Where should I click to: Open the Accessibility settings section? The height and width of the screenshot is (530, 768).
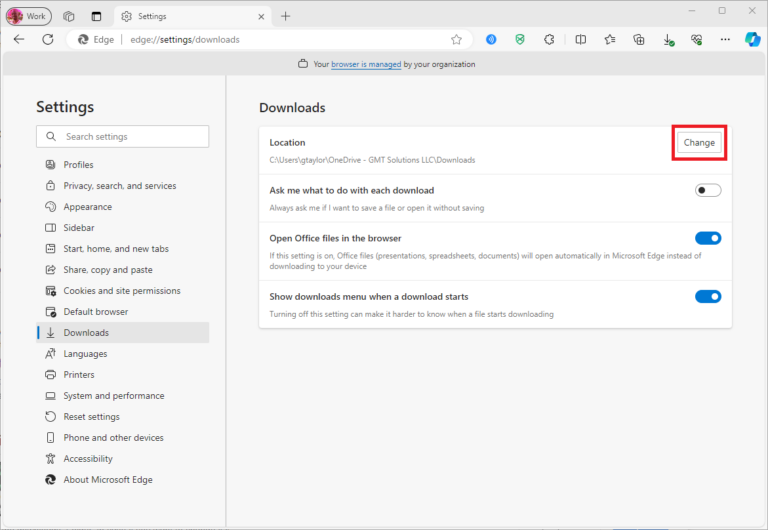pos(122,459)
